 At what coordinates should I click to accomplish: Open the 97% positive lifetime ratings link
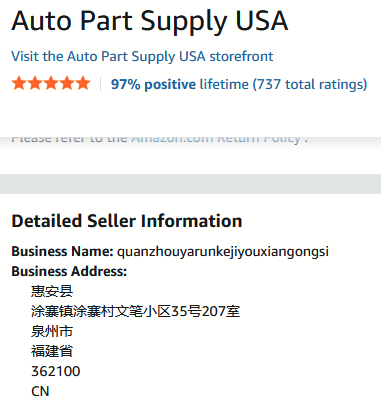pos(239,84)
